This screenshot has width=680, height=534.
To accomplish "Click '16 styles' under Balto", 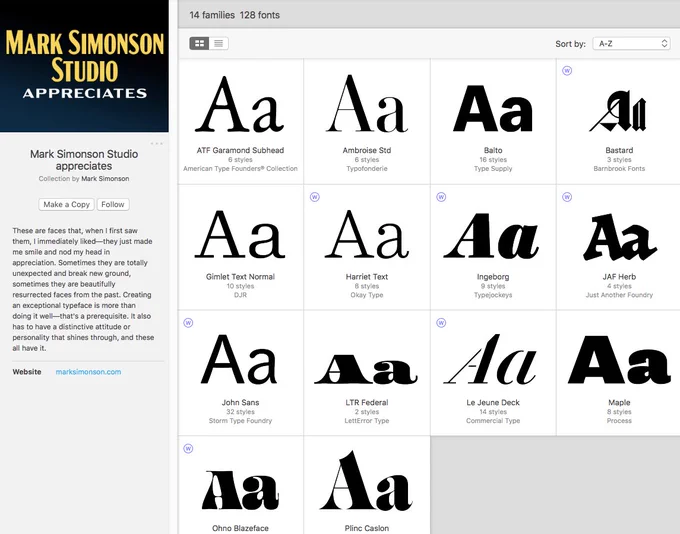I will click(493, 160).
